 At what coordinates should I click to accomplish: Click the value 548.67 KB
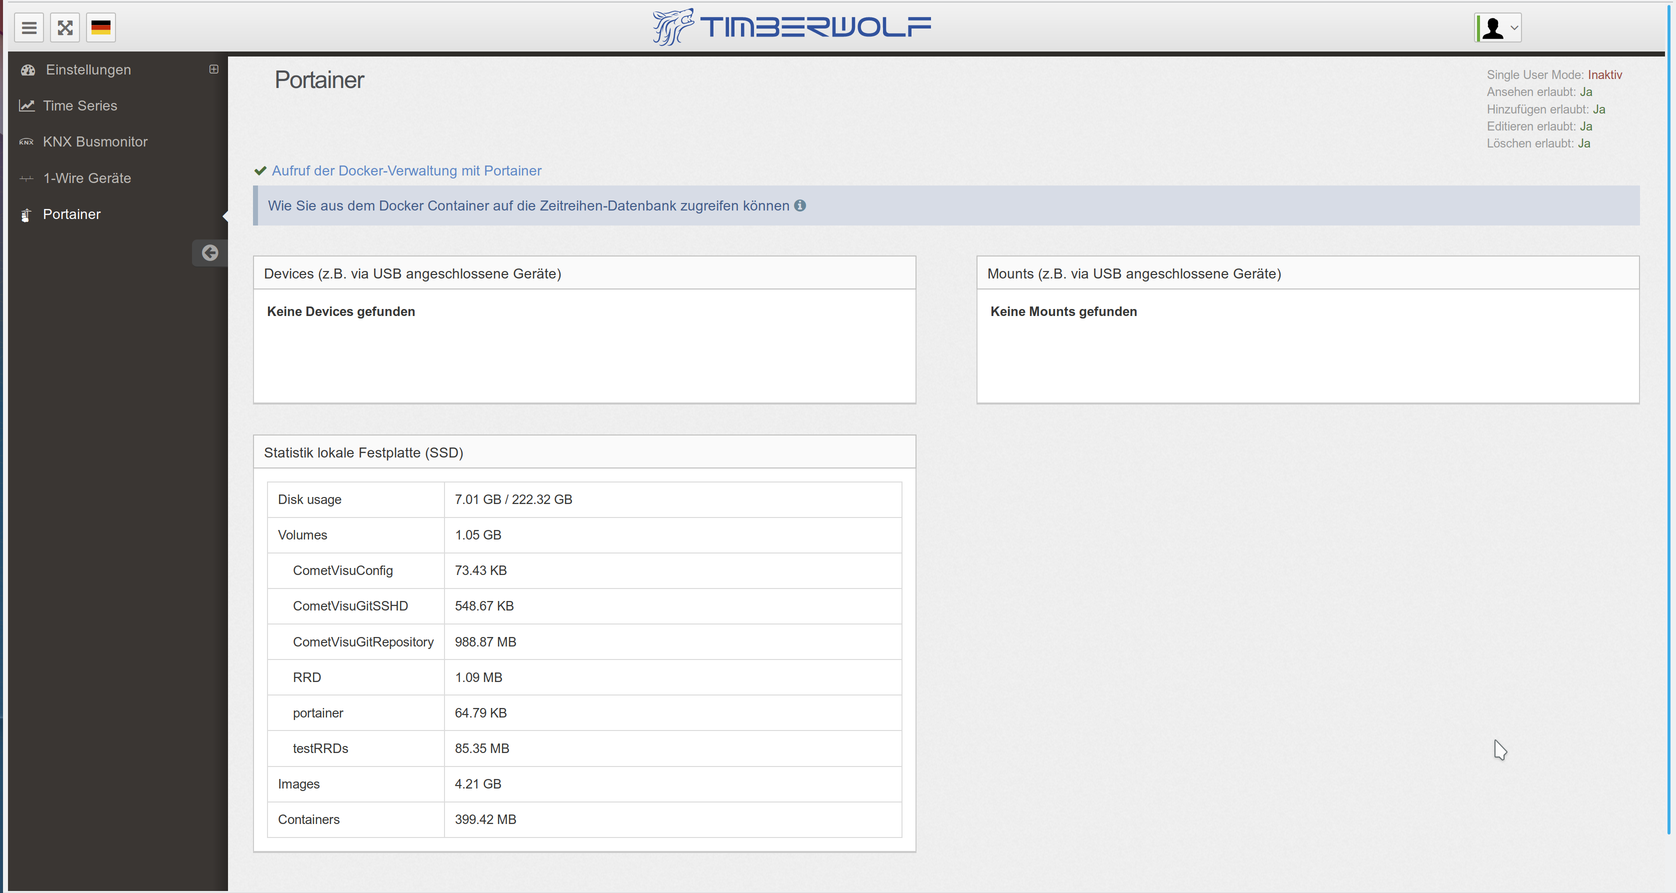484,606
